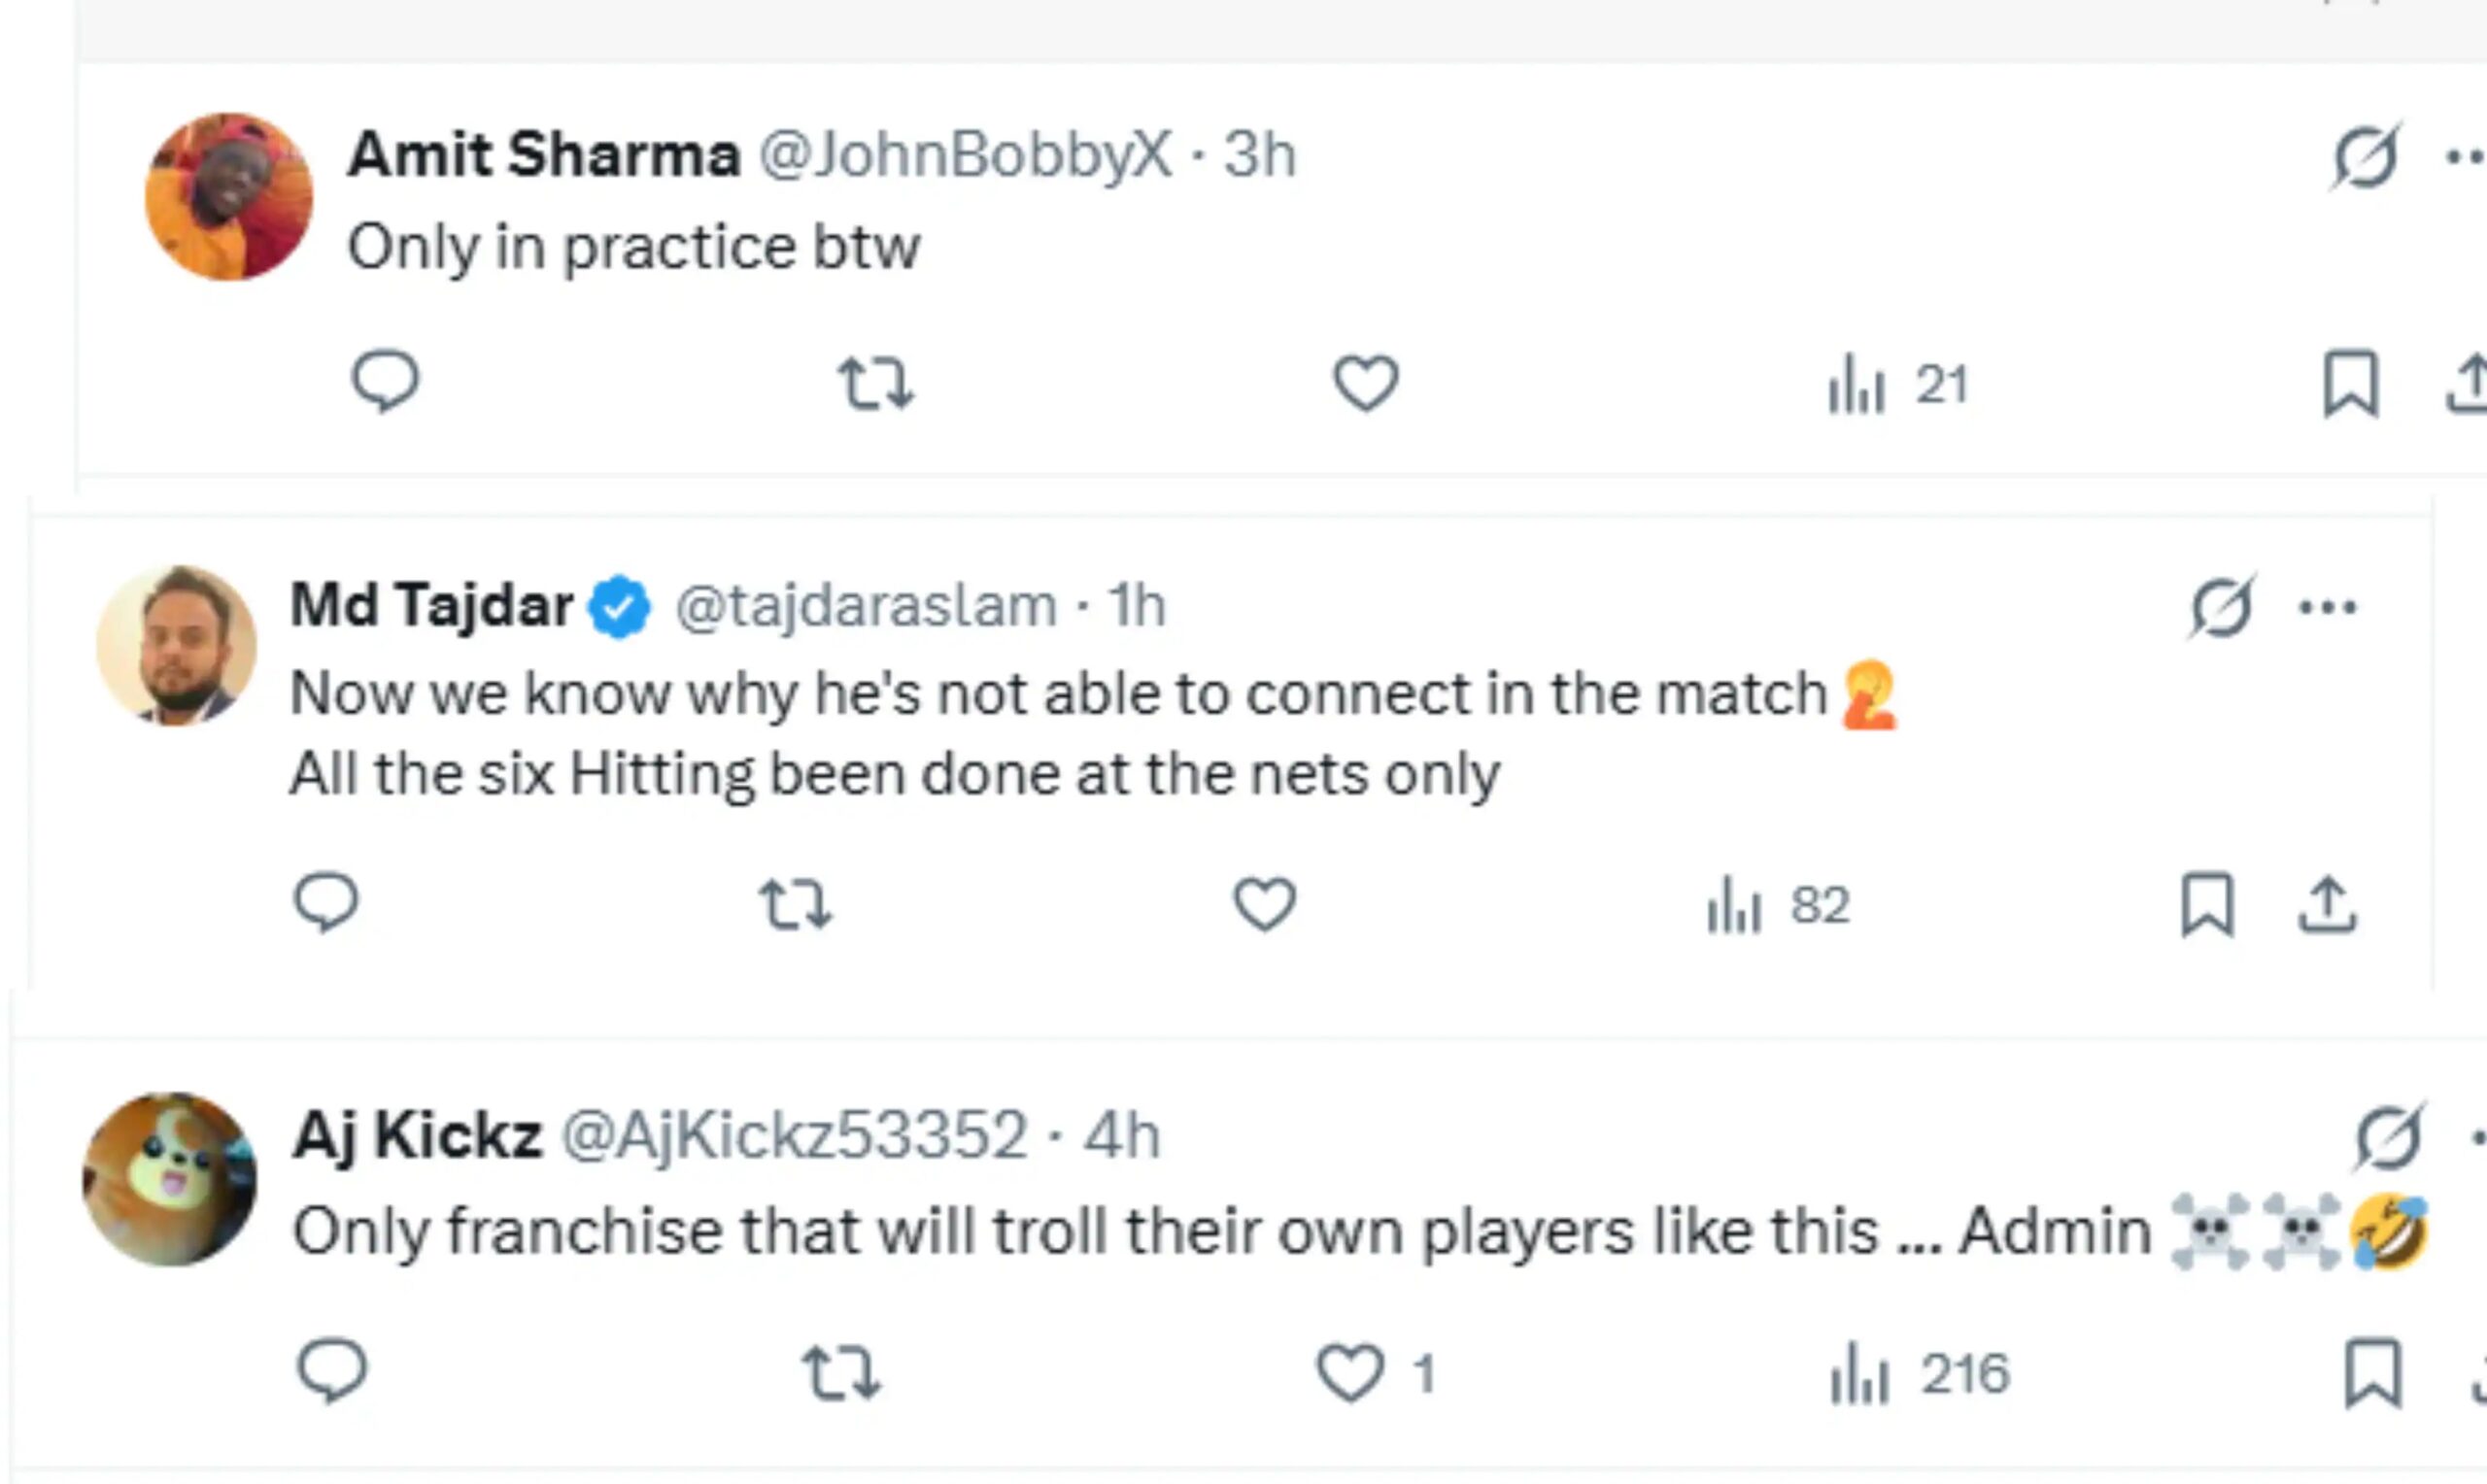Bookmark Amit Sharma's tweet
This screenshot has height=1484, width=2487.
point(2350,384)
